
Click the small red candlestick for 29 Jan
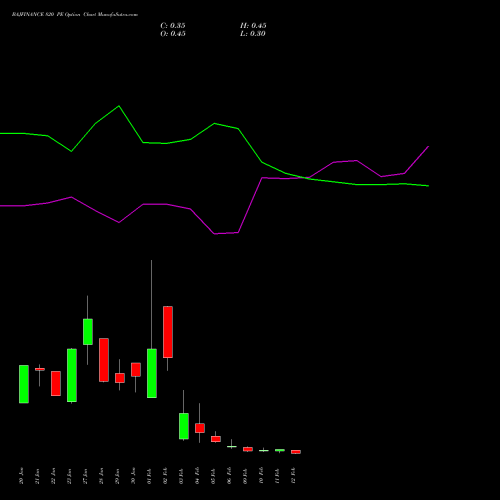(120, 378)
